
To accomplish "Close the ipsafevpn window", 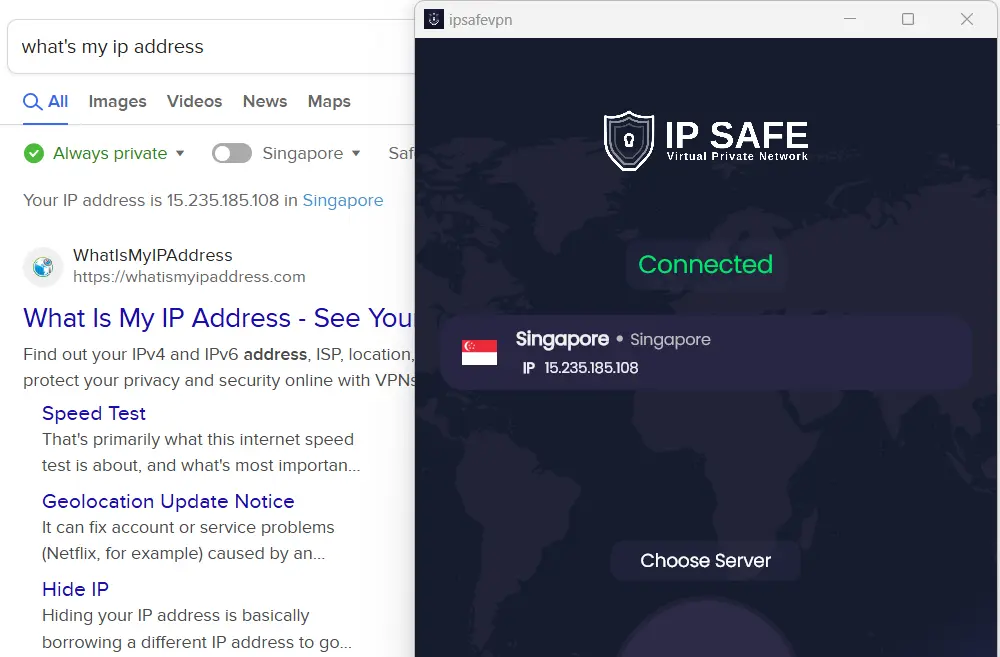I will click(x=967, y=19).
